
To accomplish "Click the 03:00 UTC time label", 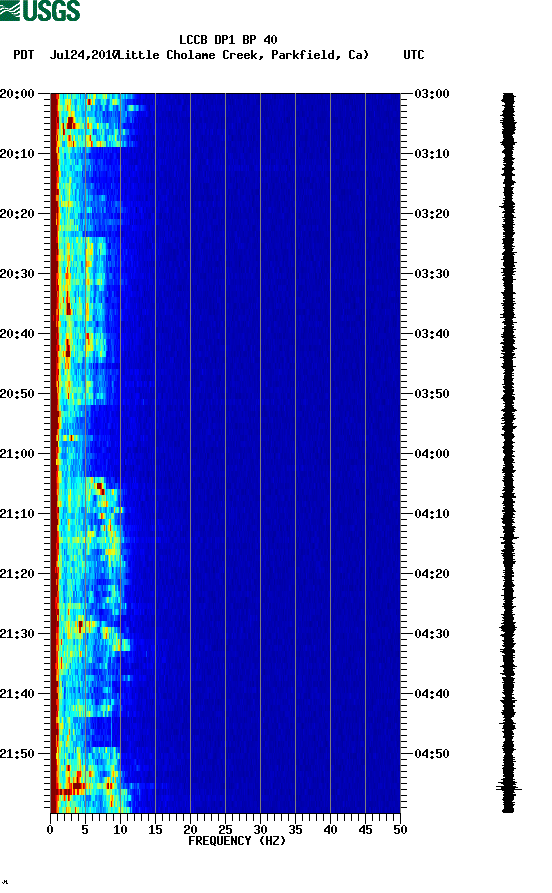I will tap(432, 93).
